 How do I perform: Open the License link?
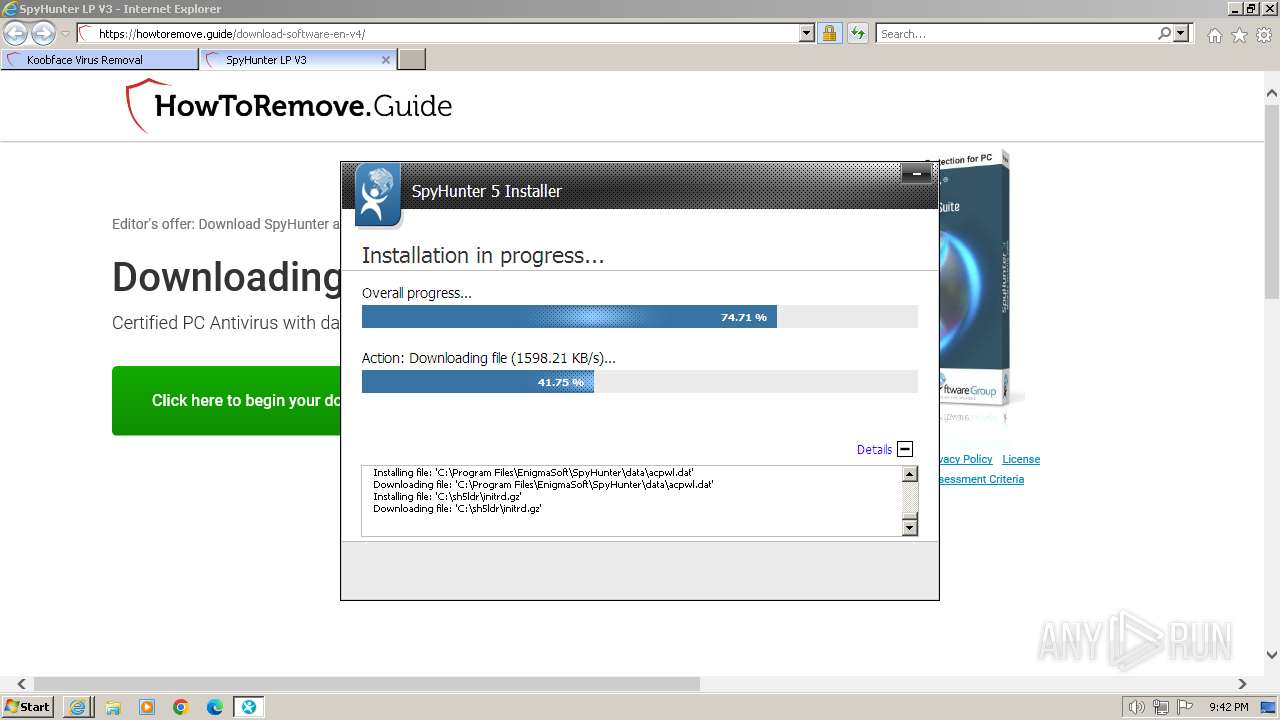point(1021,459)
